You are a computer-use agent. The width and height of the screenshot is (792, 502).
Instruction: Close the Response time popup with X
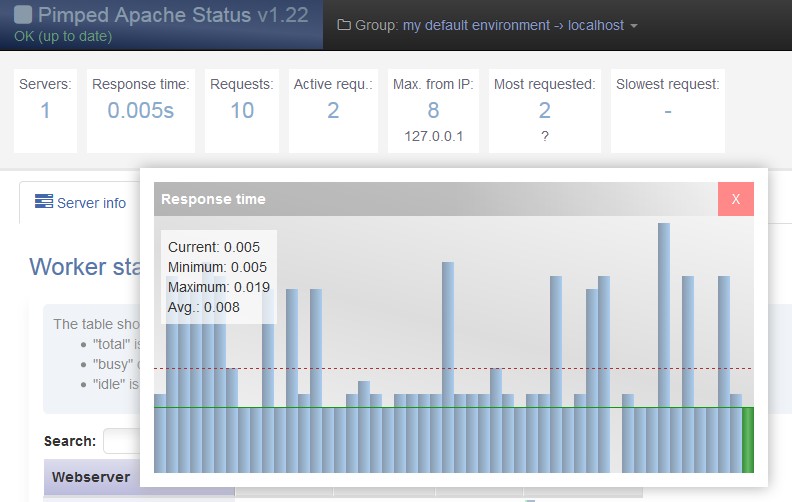tap(735, 199)
